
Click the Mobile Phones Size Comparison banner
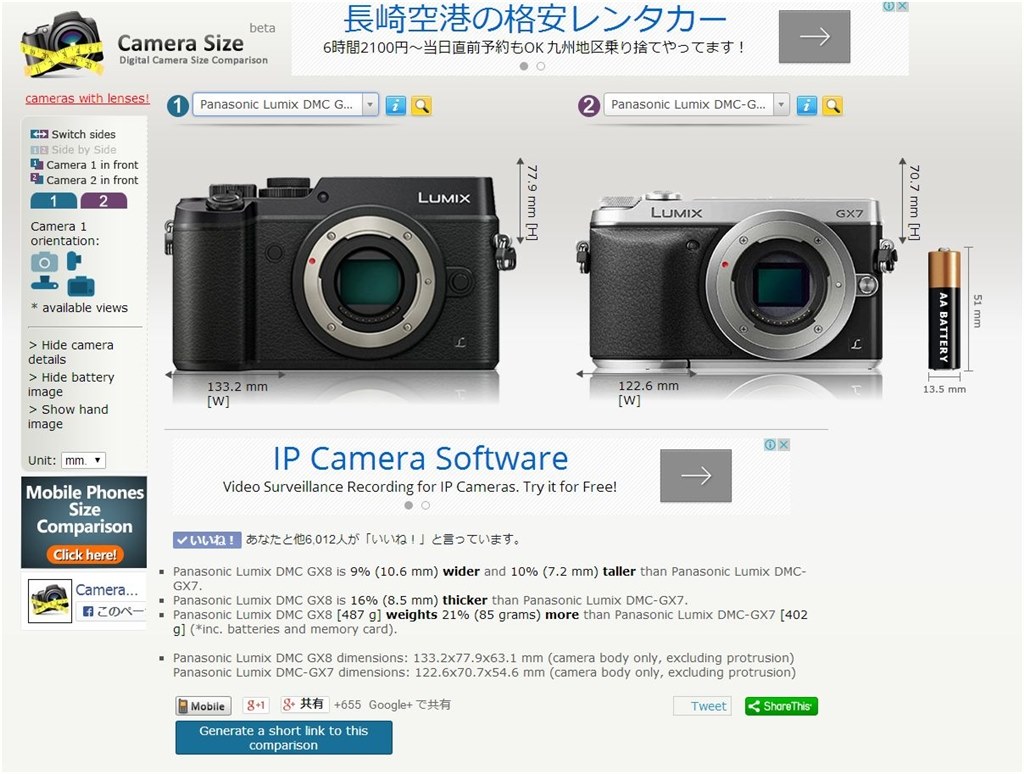pyautogui.click(x=84, y=523)
